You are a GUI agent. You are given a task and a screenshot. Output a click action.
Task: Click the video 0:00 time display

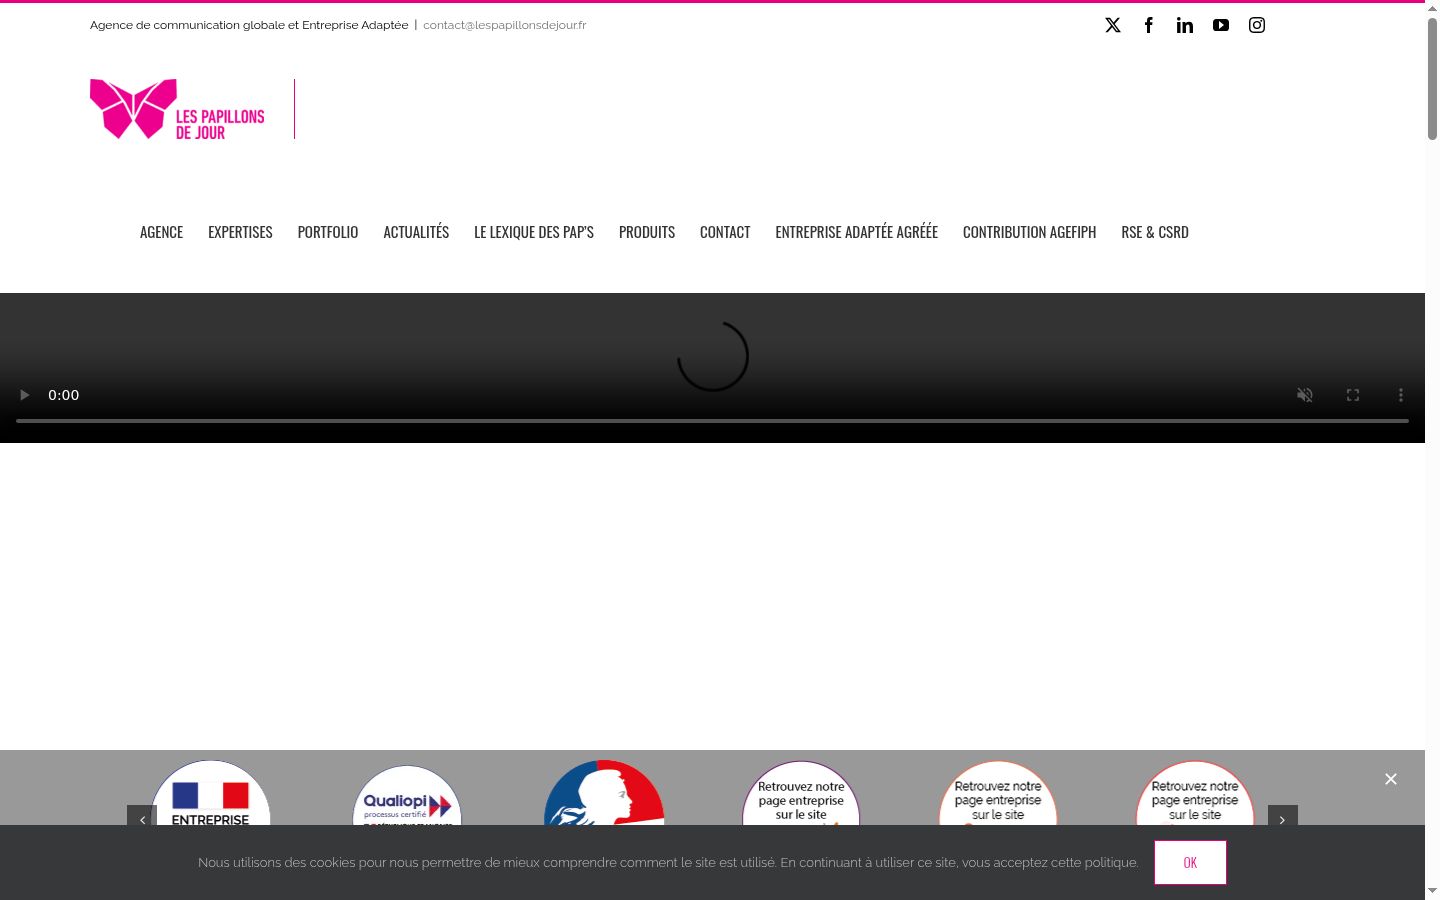tap(64, 395)
